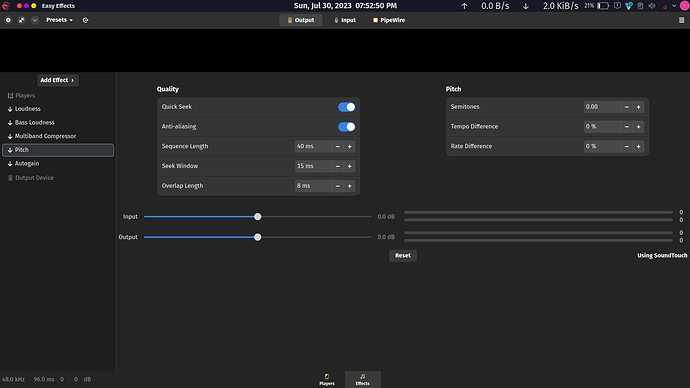The image size is (690, 388).
Task: Click the Reset button
Action: click(x=403, y=256)
